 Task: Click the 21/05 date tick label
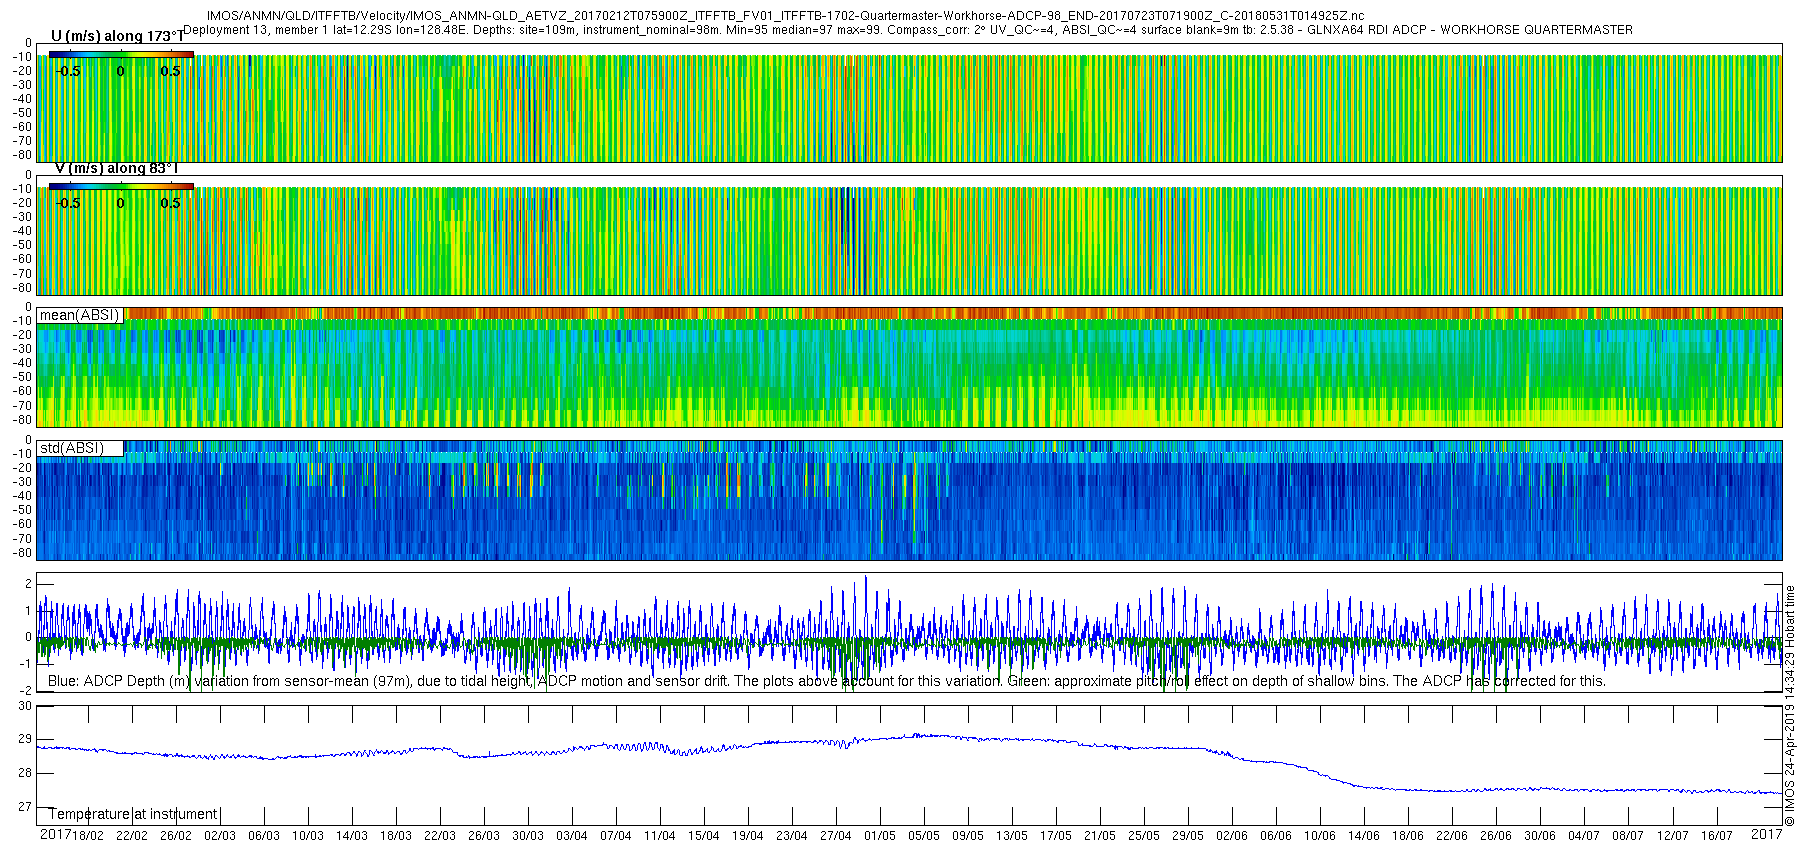coord(1100,836)
